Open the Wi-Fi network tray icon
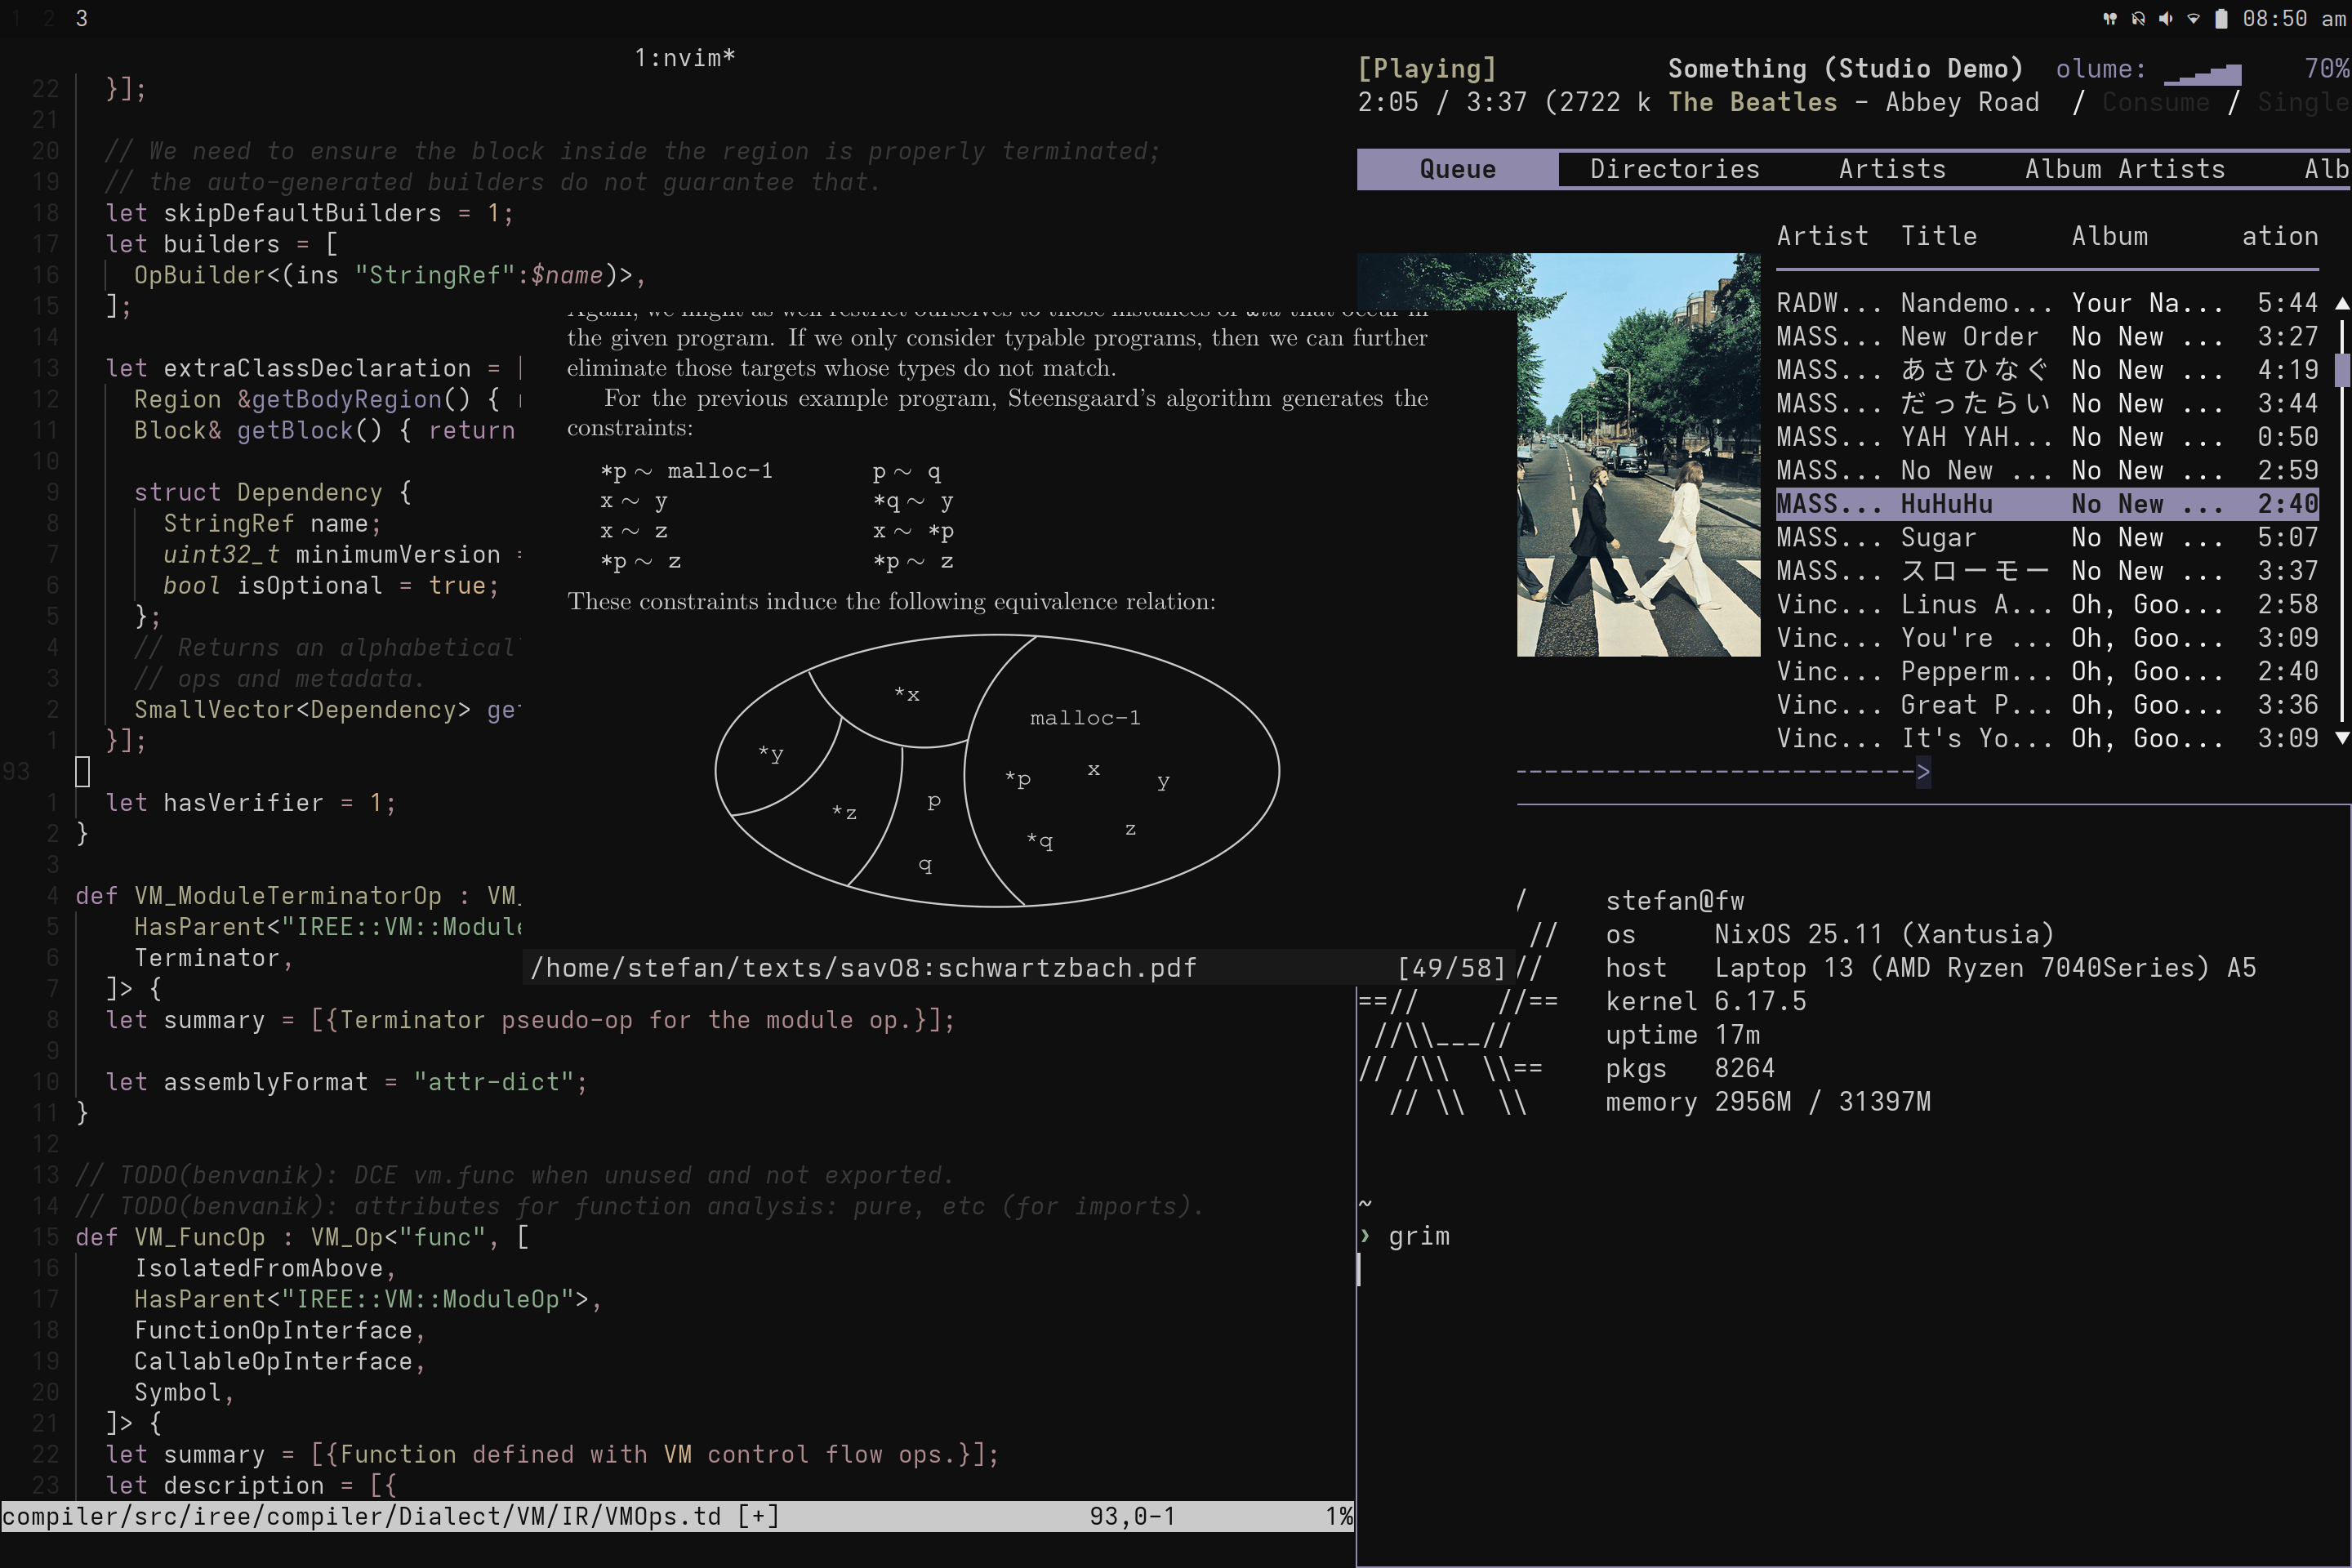 [2193, 19]
